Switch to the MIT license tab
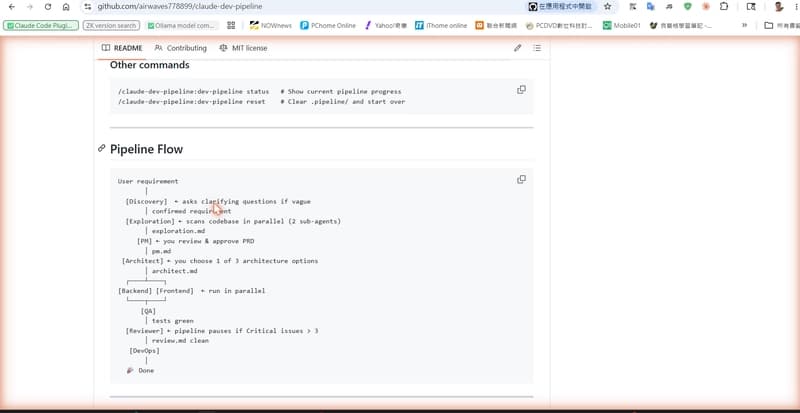The width and height of the screenshot is (800, 413). pos(243,48)
